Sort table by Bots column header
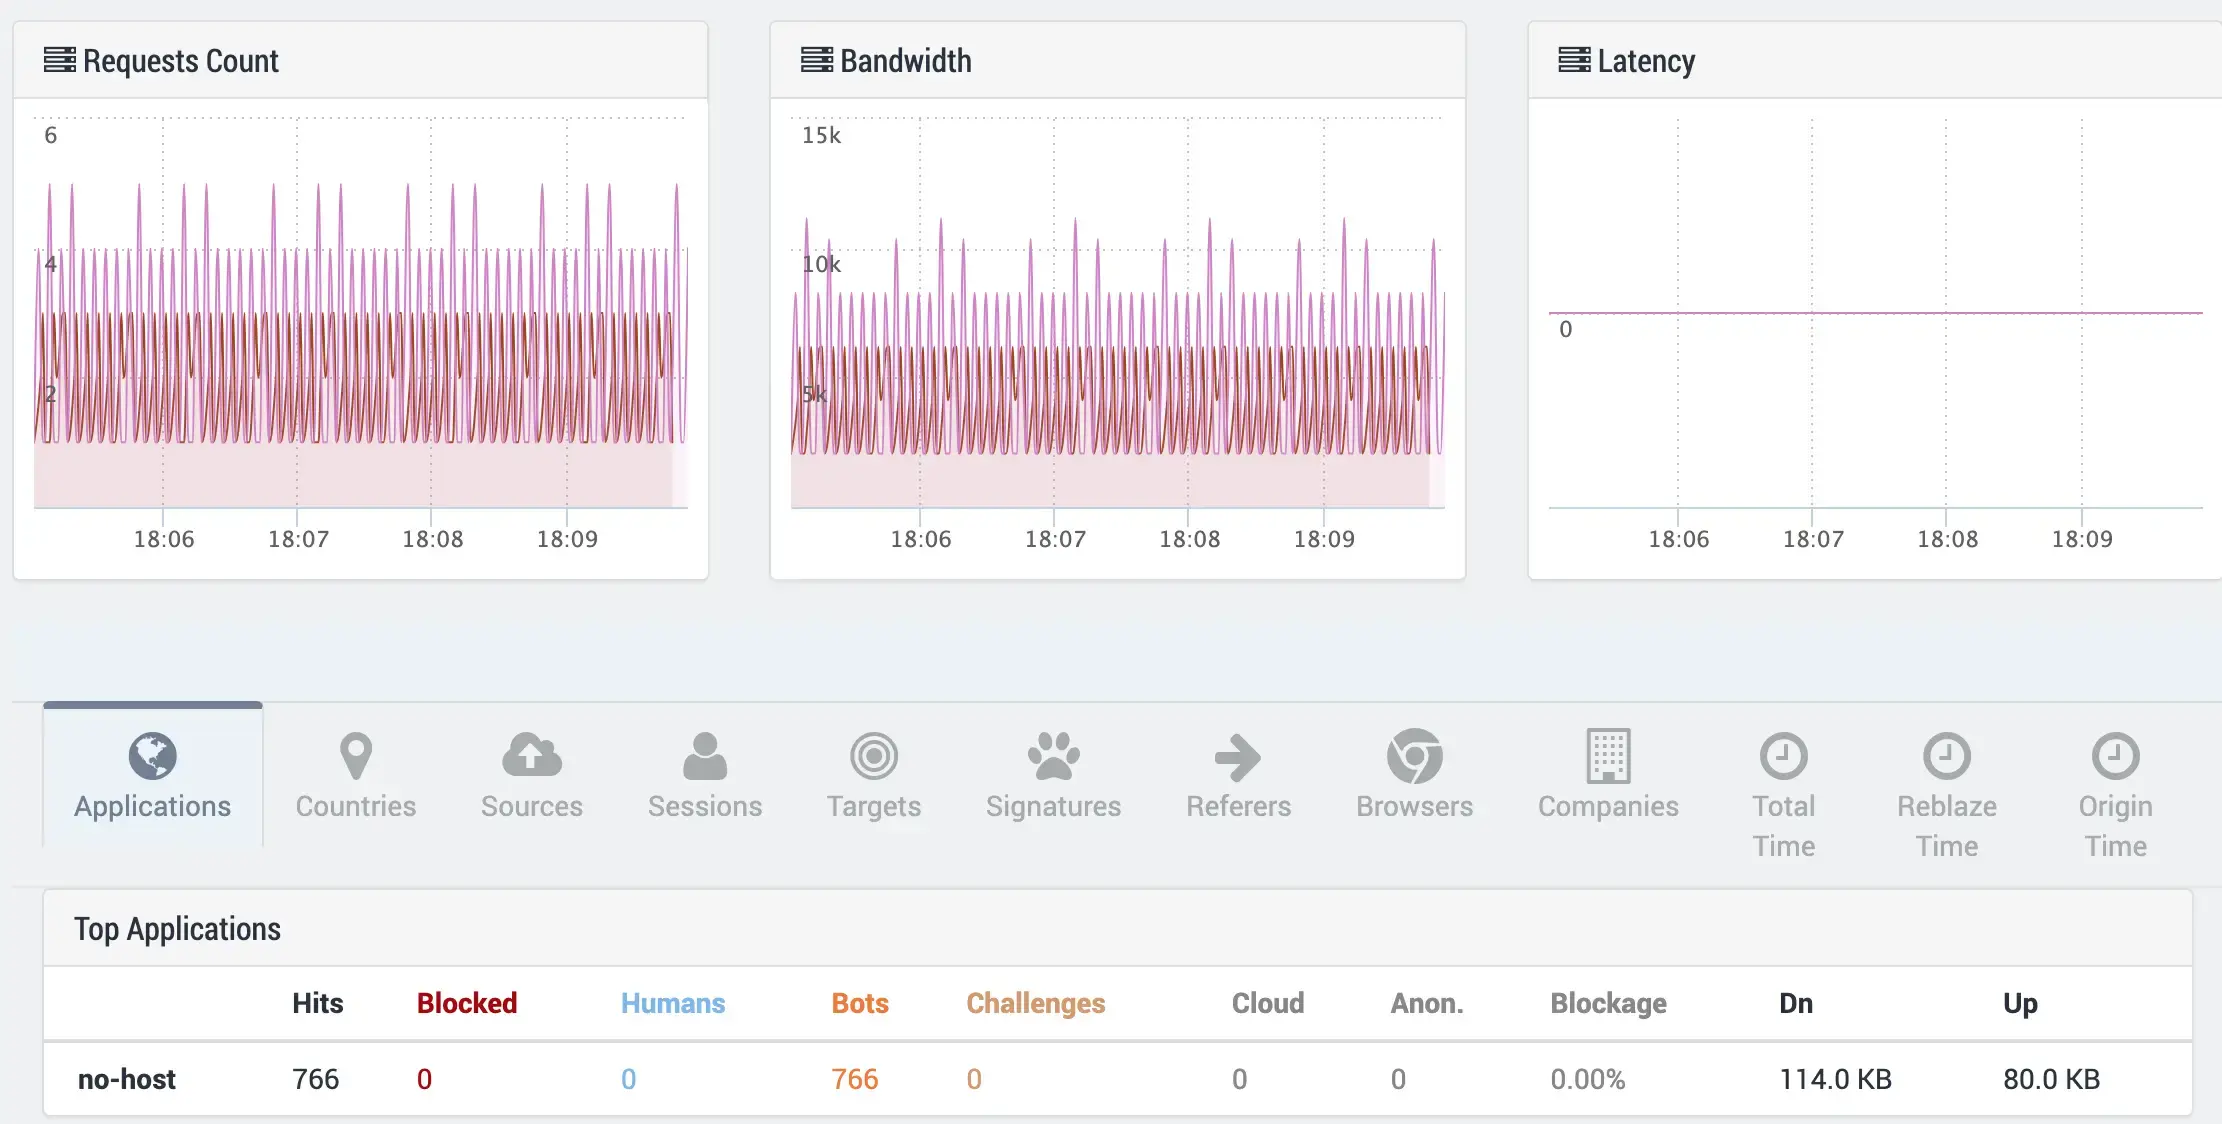 pos(860,1003)
